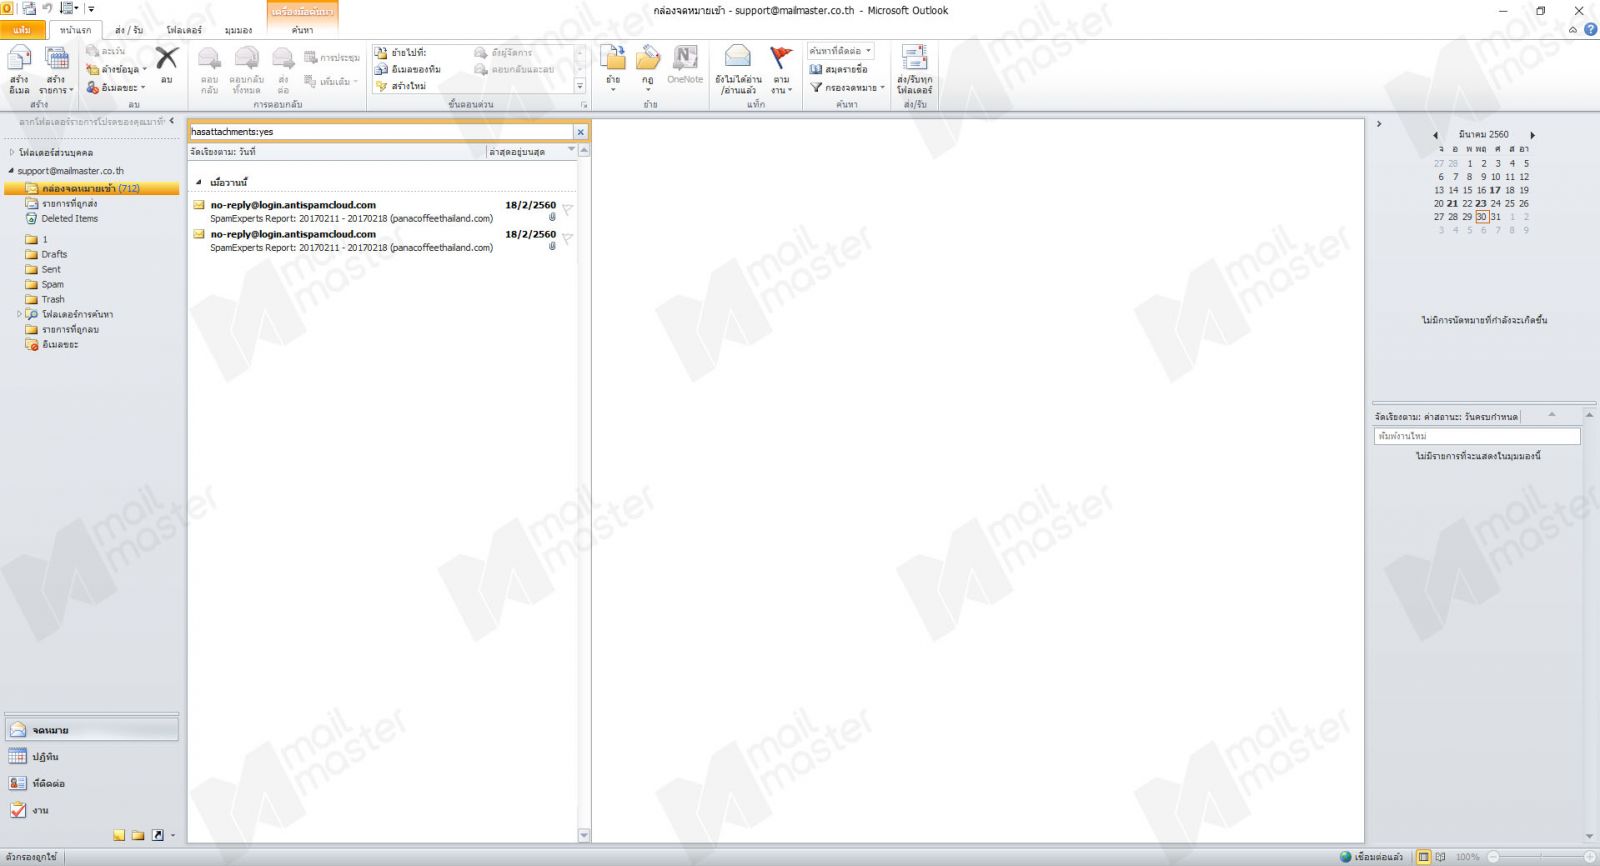This screenshot has height=866, width=1600.
Task: Open the Filter E-mail (กรองจดหมาย) dropdown
Action: pos(847,87)
